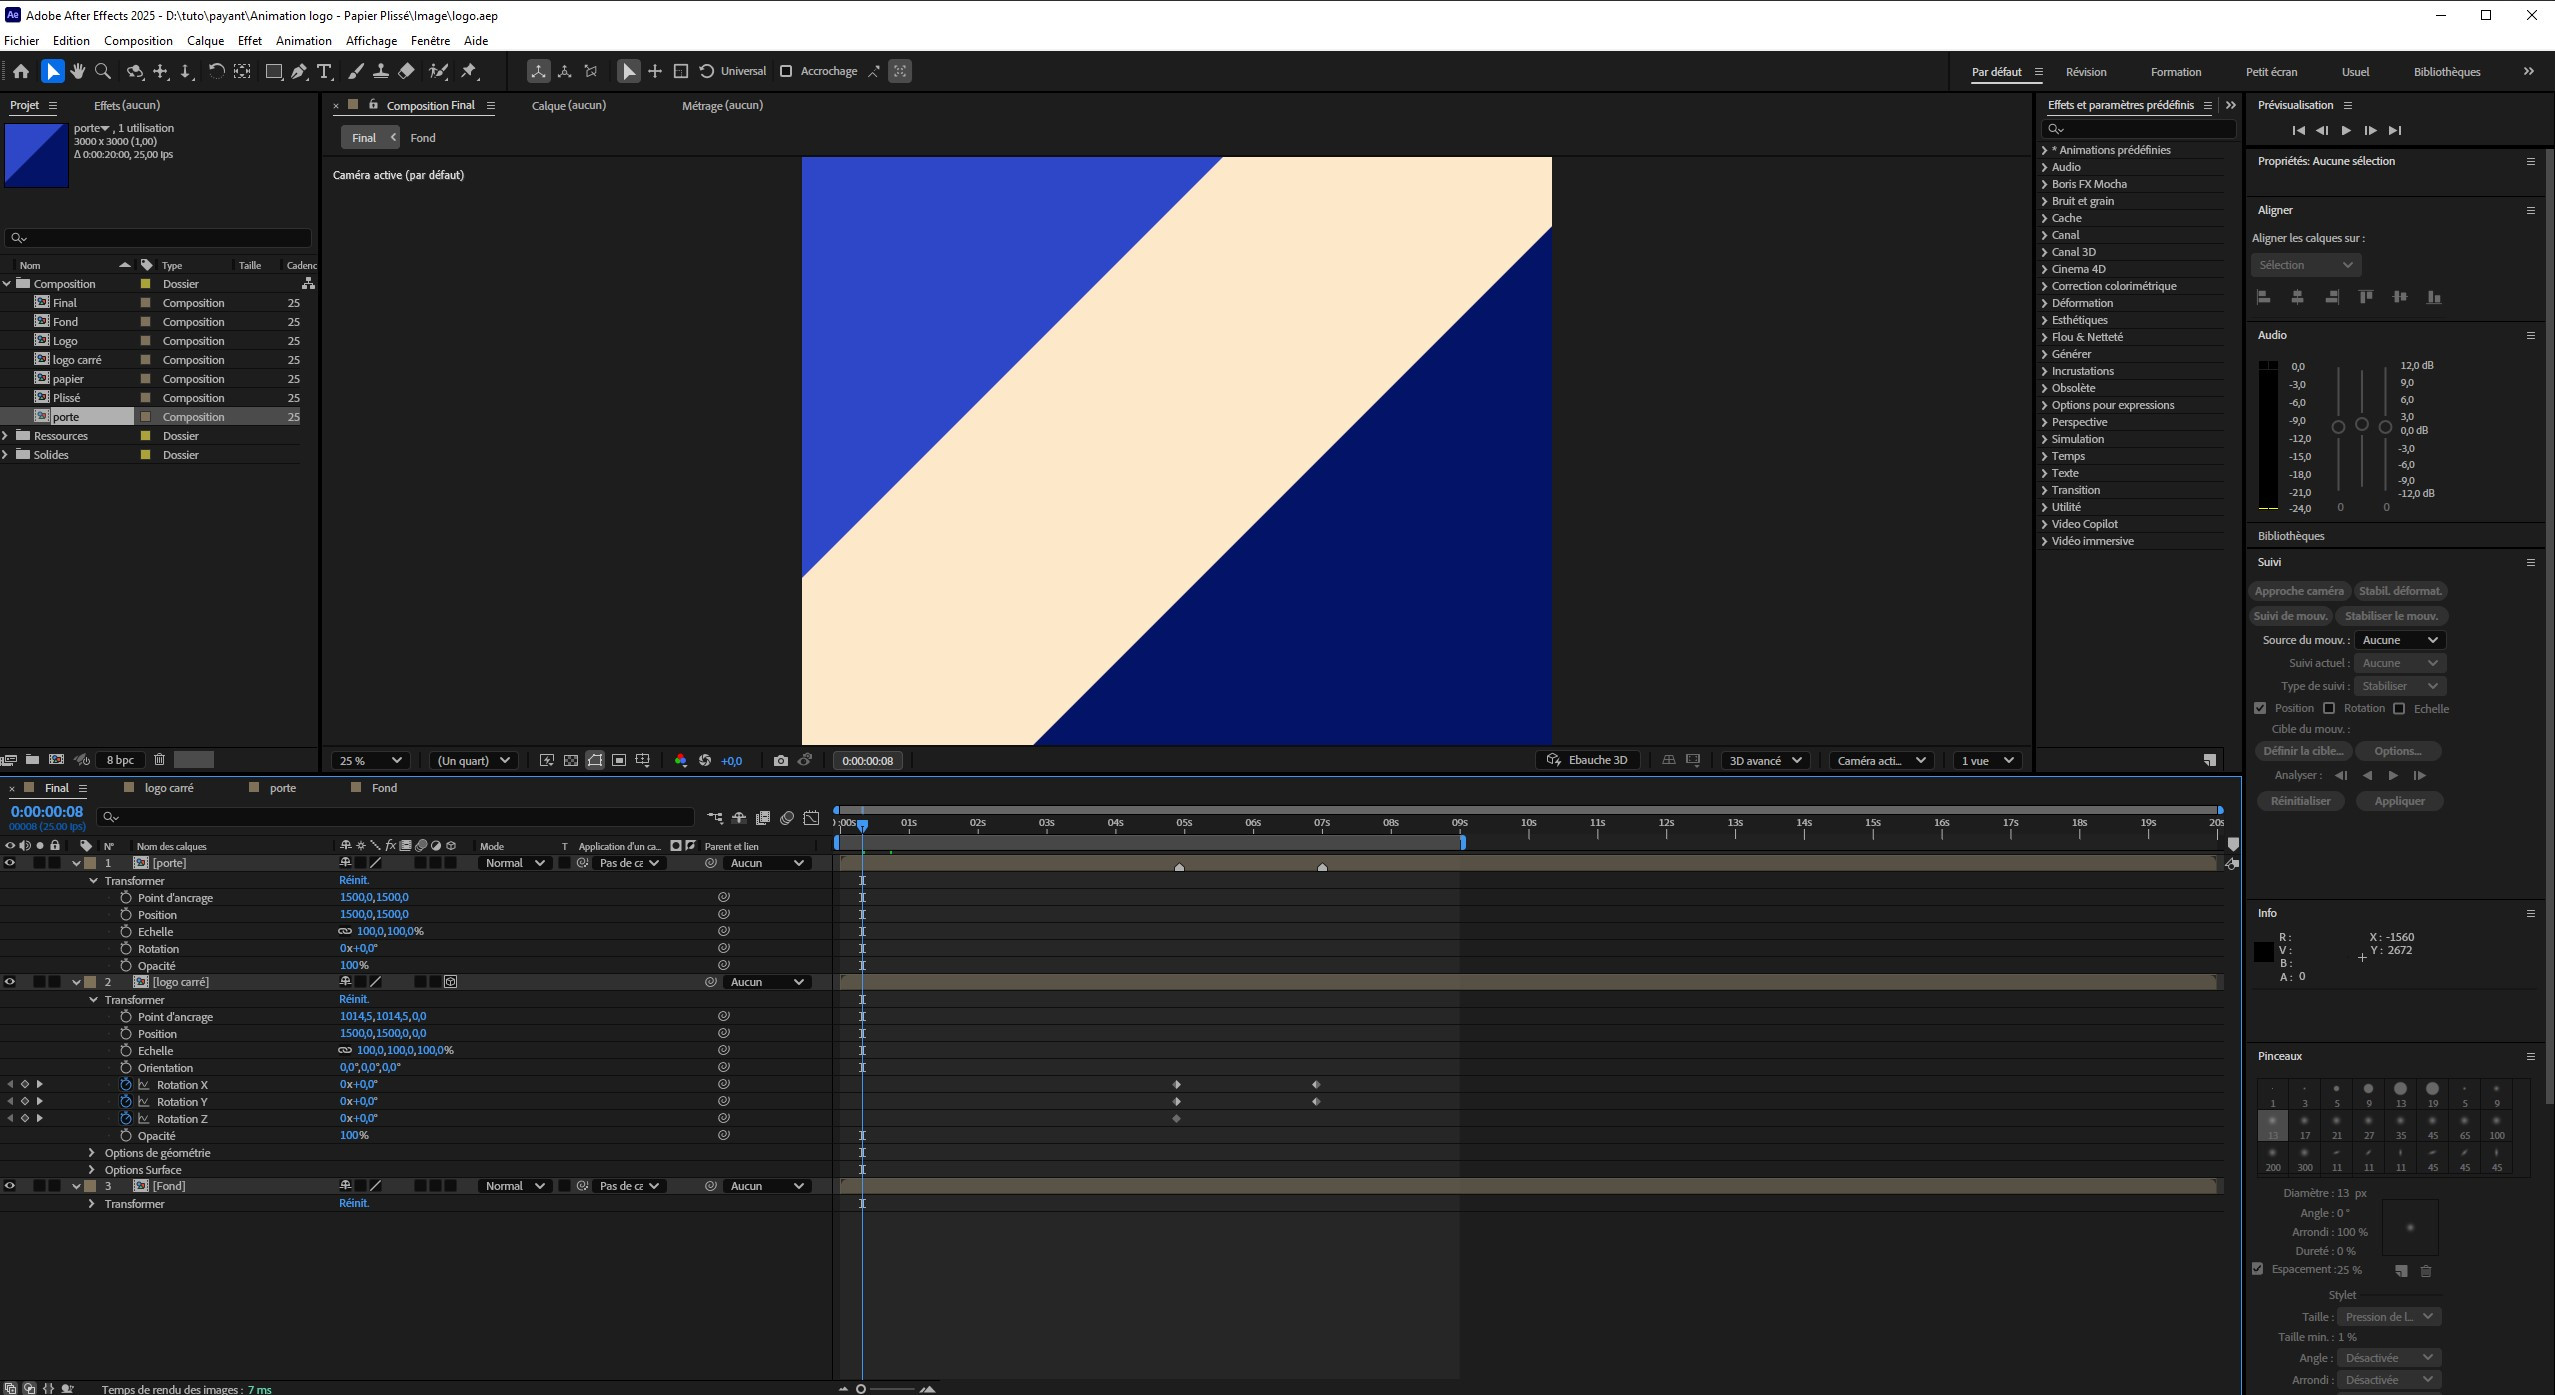The height and width of the screenshot is (1395, 2555).
Task: Open the 3D avancé renderer dropdown
Action: pos(1765,761)
